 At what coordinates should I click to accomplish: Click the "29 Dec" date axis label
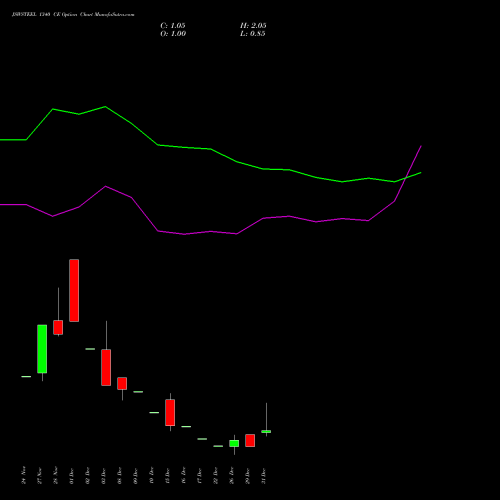pyautogui.click(x=248, y=475)
